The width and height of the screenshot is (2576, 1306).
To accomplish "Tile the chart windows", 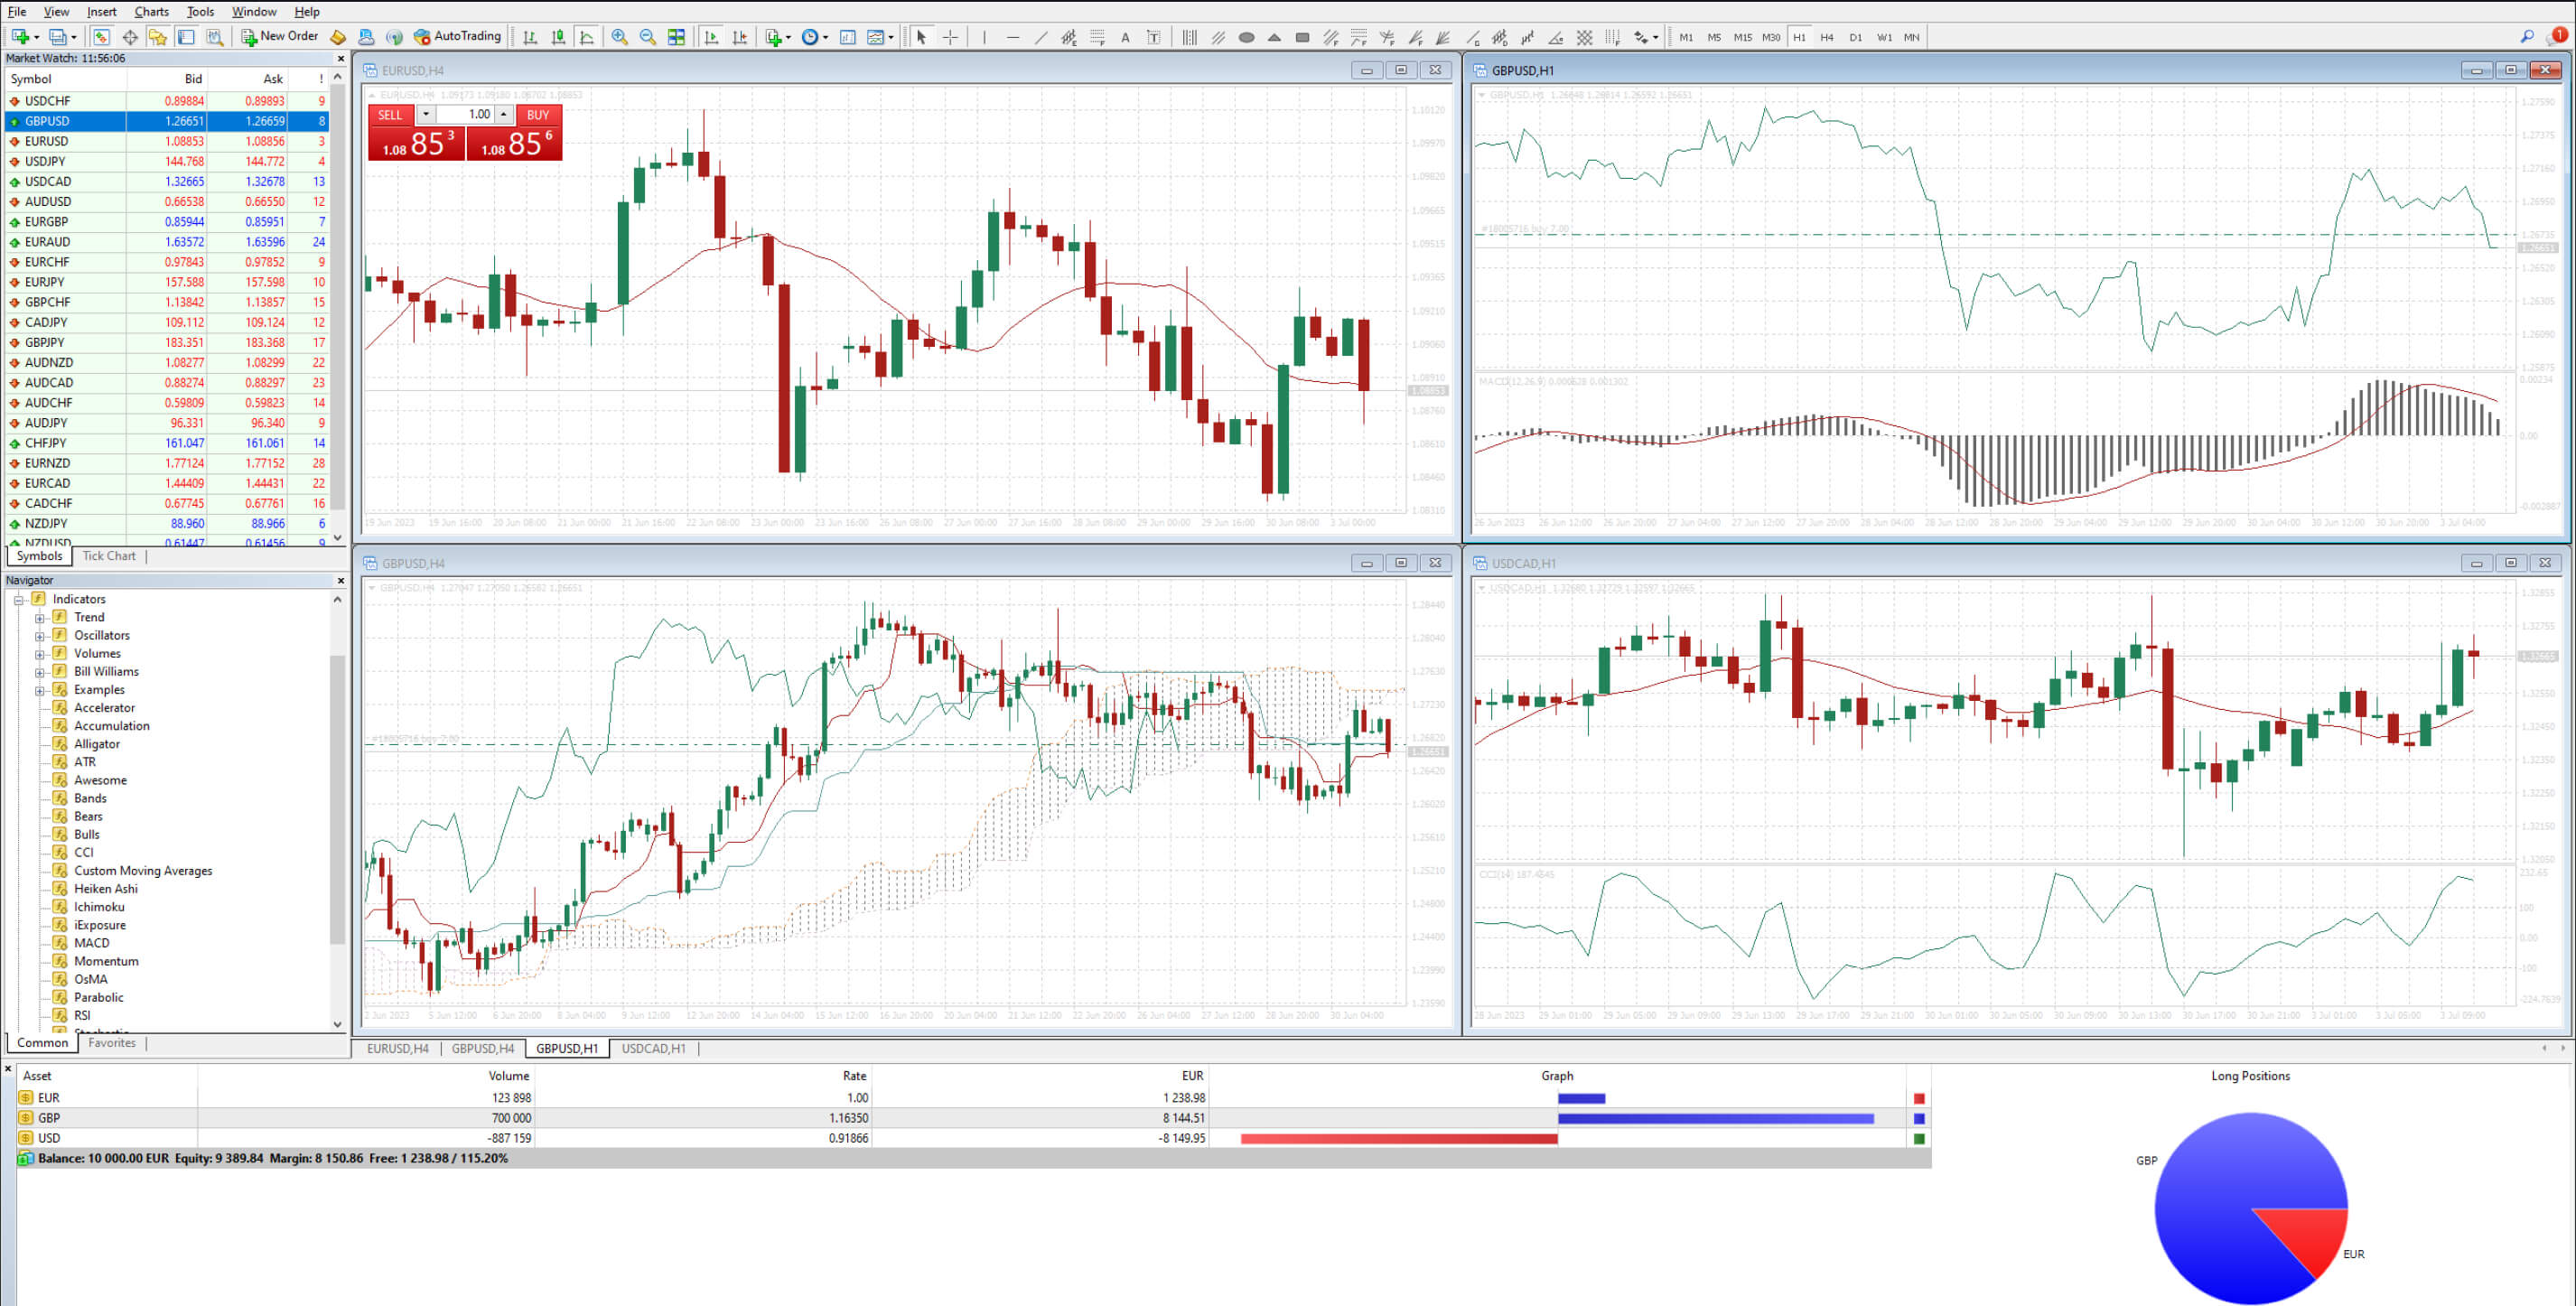I will coord(677,37).
